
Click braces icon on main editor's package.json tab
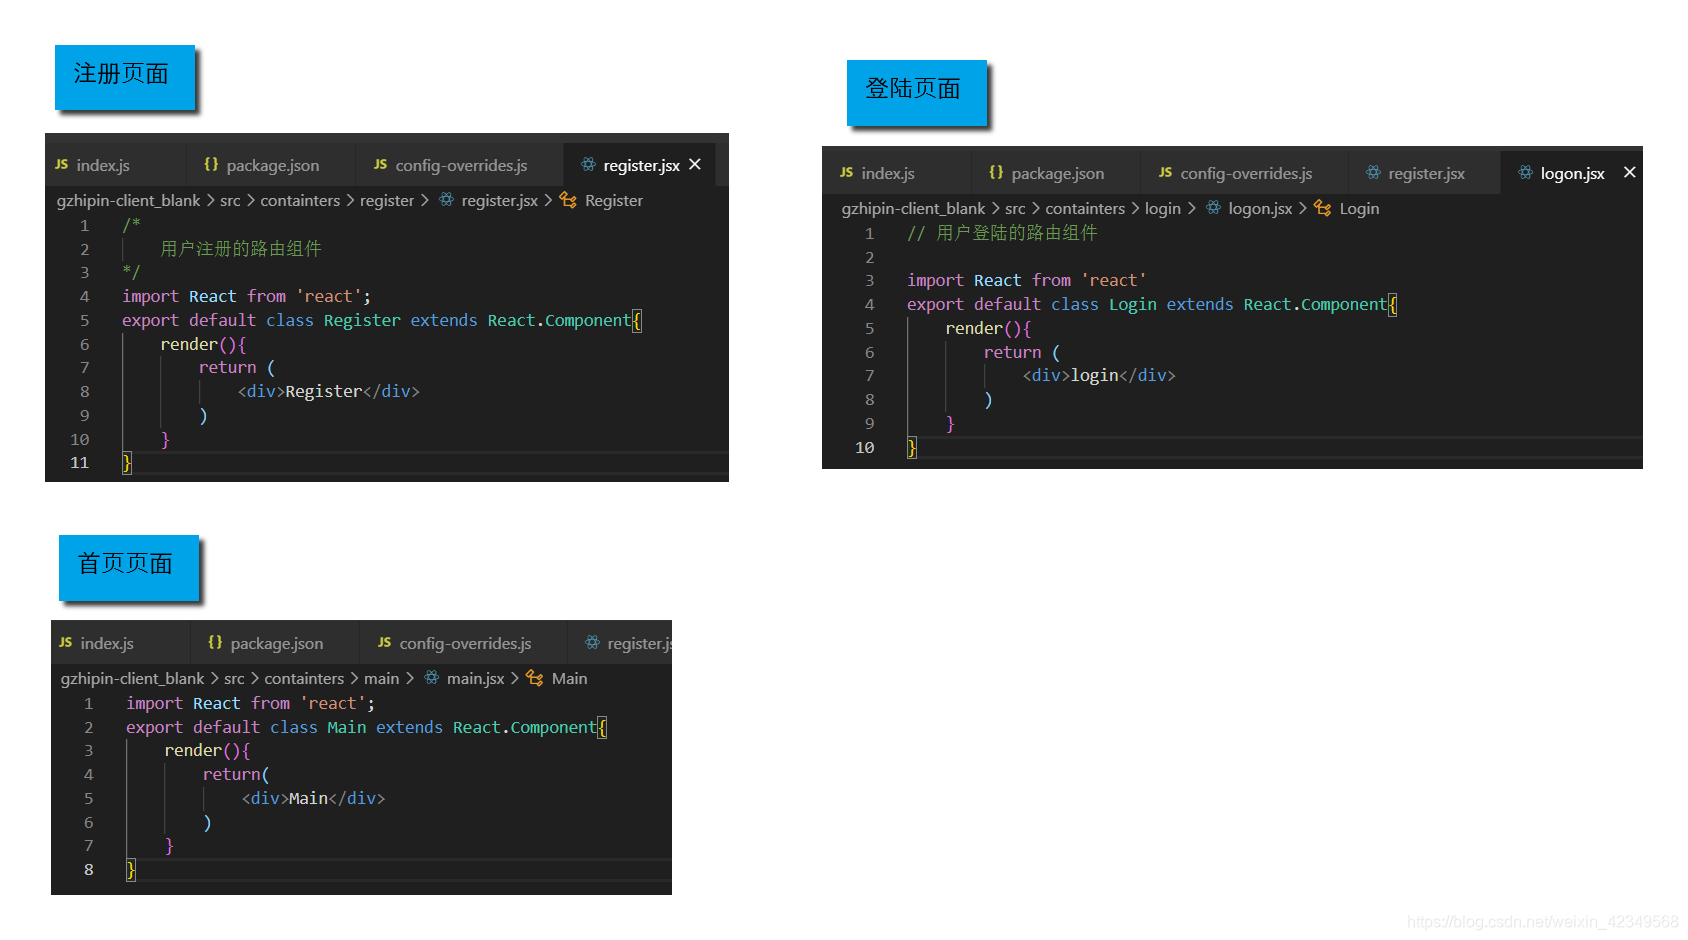pyautogui.click(x=215, y=642)
